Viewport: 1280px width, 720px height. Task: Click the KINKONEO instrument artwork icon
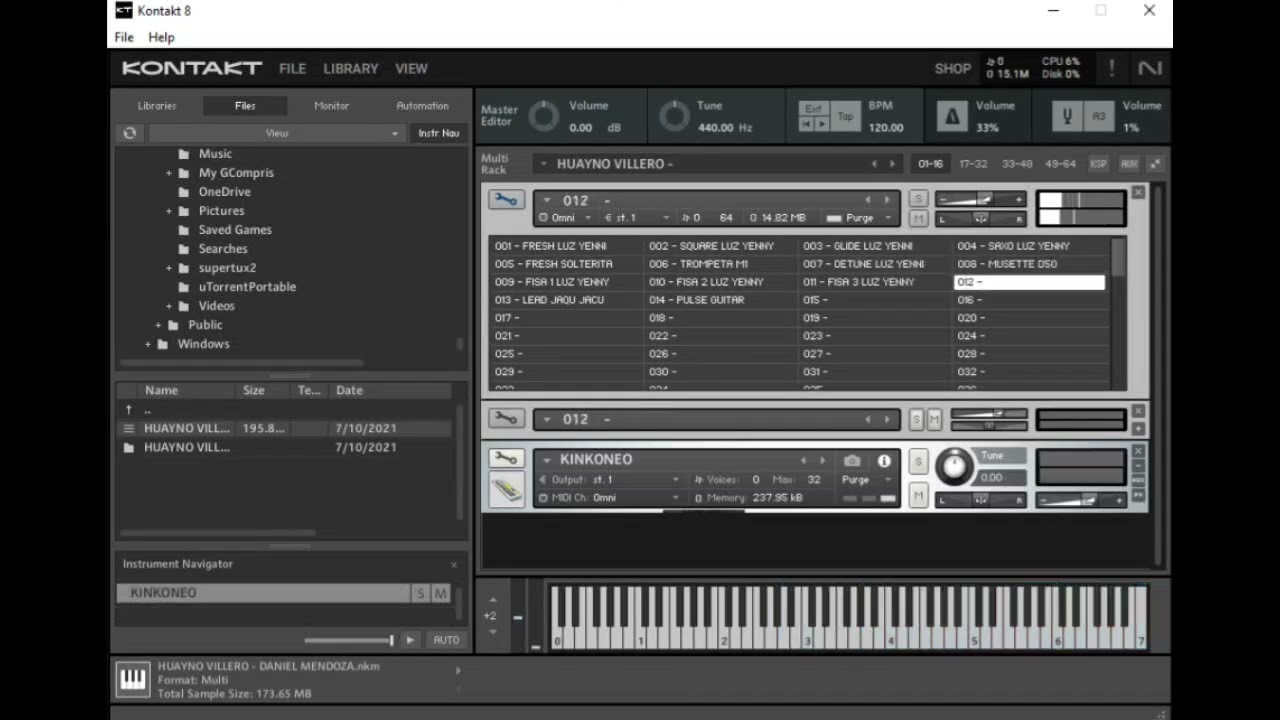506,490
